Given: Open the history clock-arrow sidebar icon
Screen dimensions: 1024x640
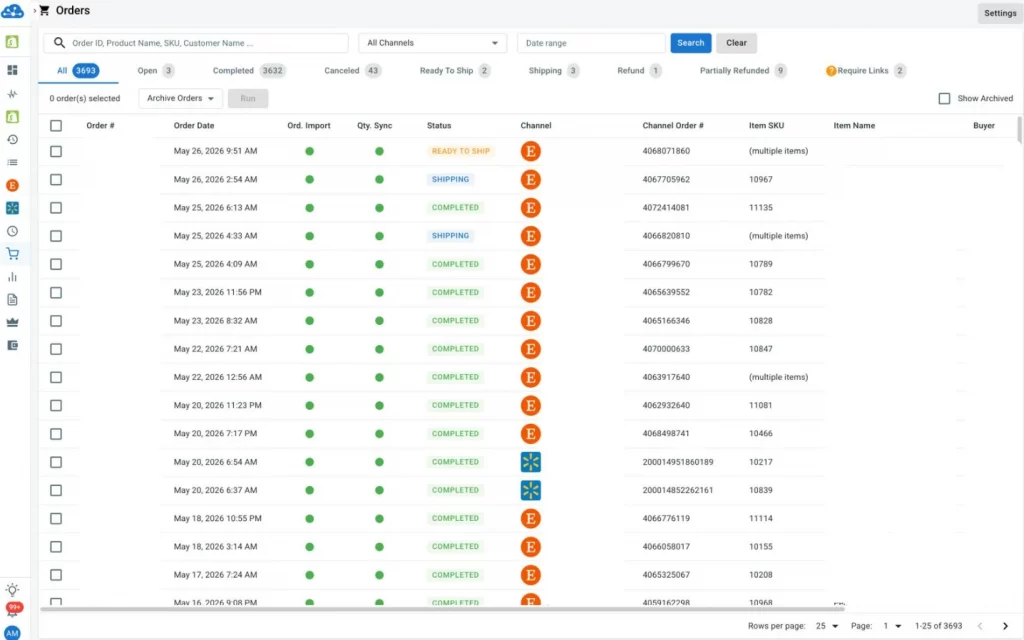Looking at the screenshot, I should pyautogui.click(x=12, y=139).
